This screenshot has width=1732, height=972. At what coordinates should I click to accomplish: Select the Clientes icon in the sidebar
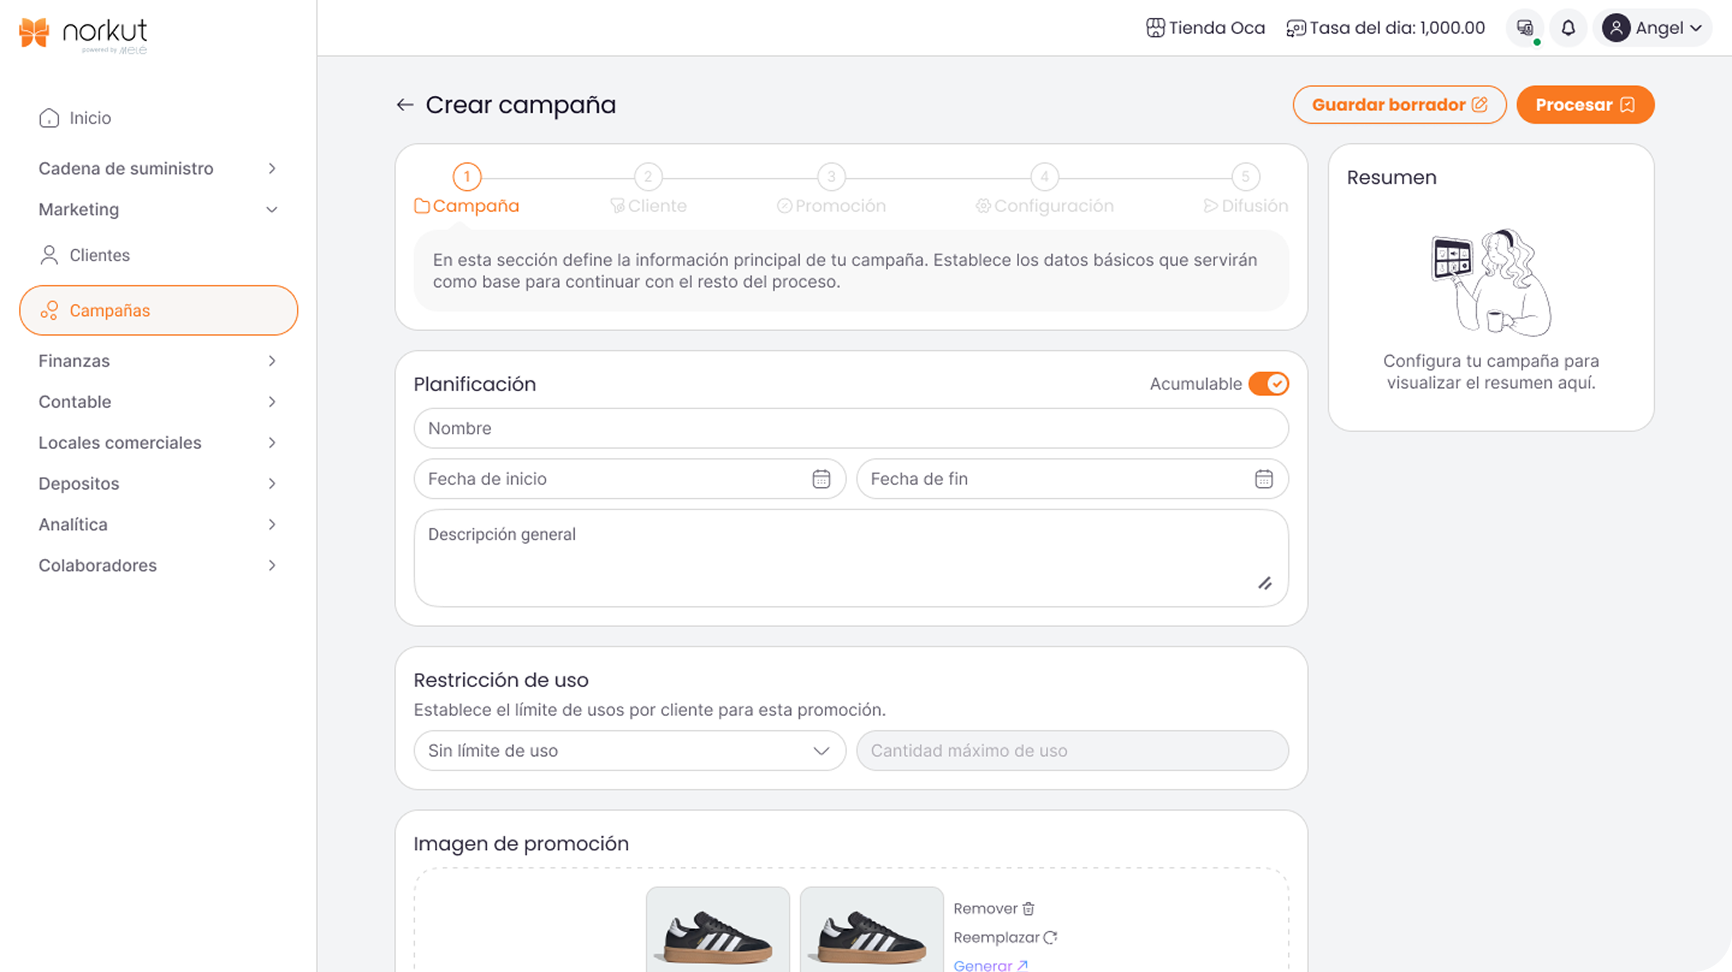click(x=48, y=255)
